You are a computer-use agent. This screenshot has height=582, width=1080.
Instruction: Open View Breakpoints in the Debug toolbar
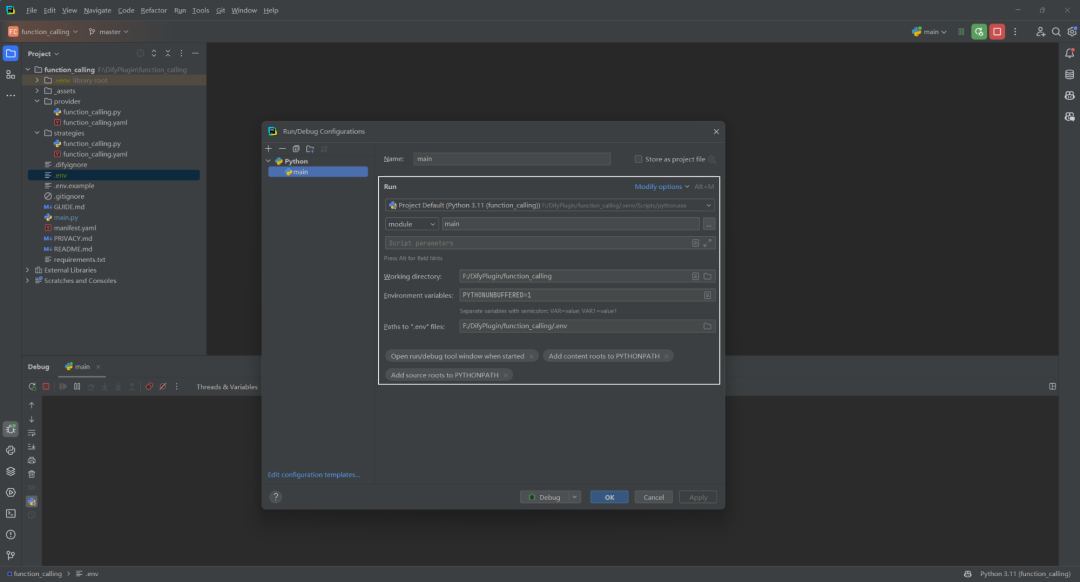pyautogui.click(x=149, y=387)
